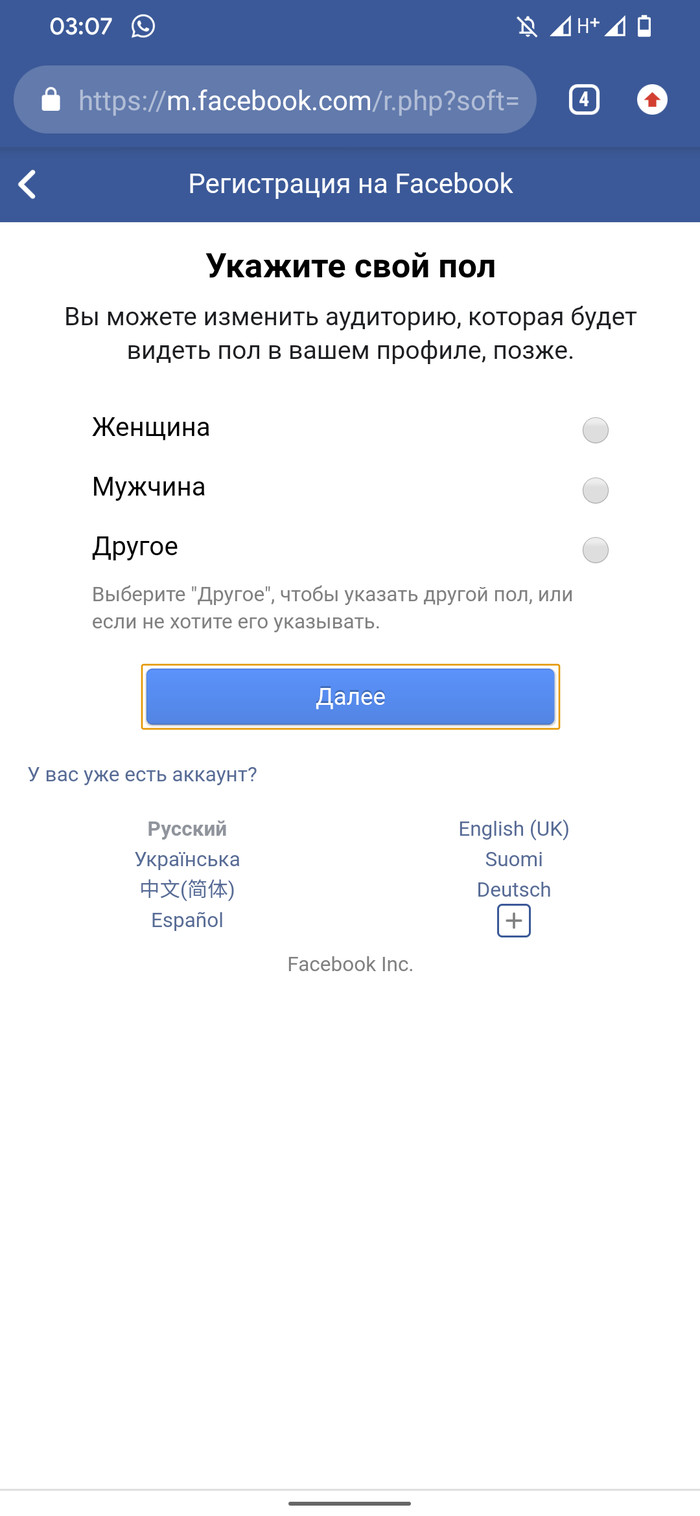This screenshot has width=700, height=1516.
Task: Switch language to 中文(简体)
Action: [187, 890]
